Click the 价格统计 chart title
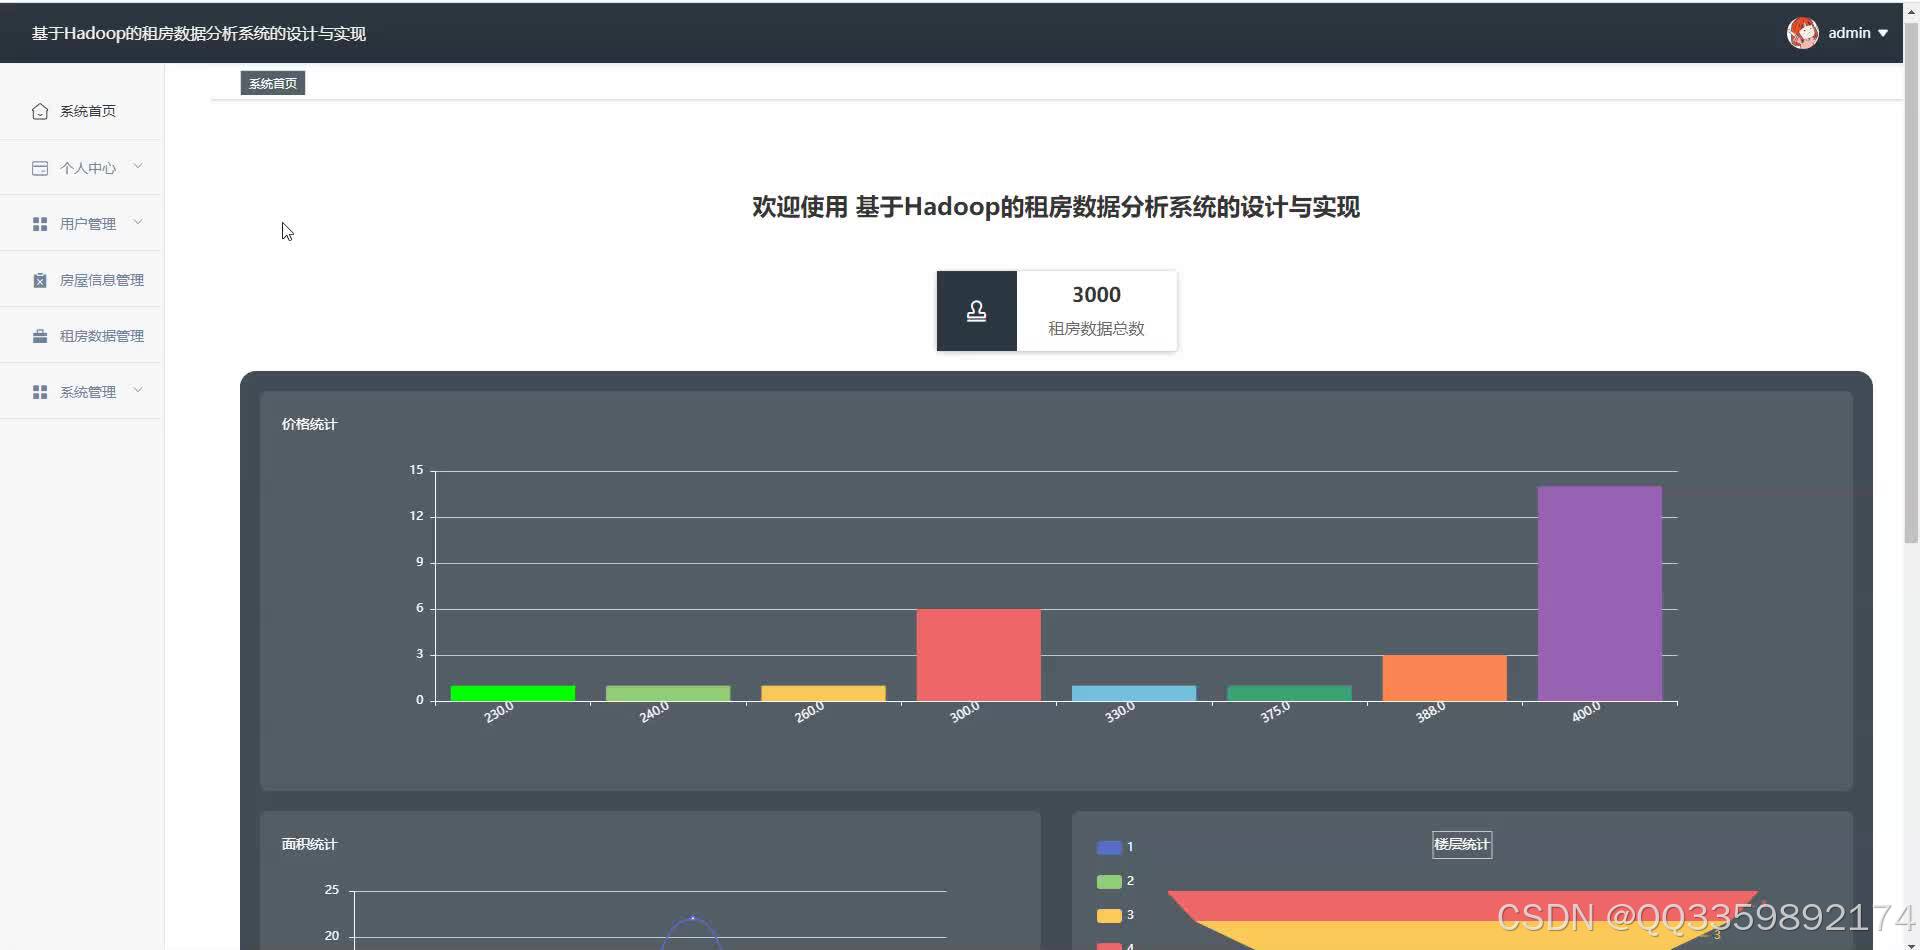The height and width of the screenshot is (950, 1920). (309, 424)
